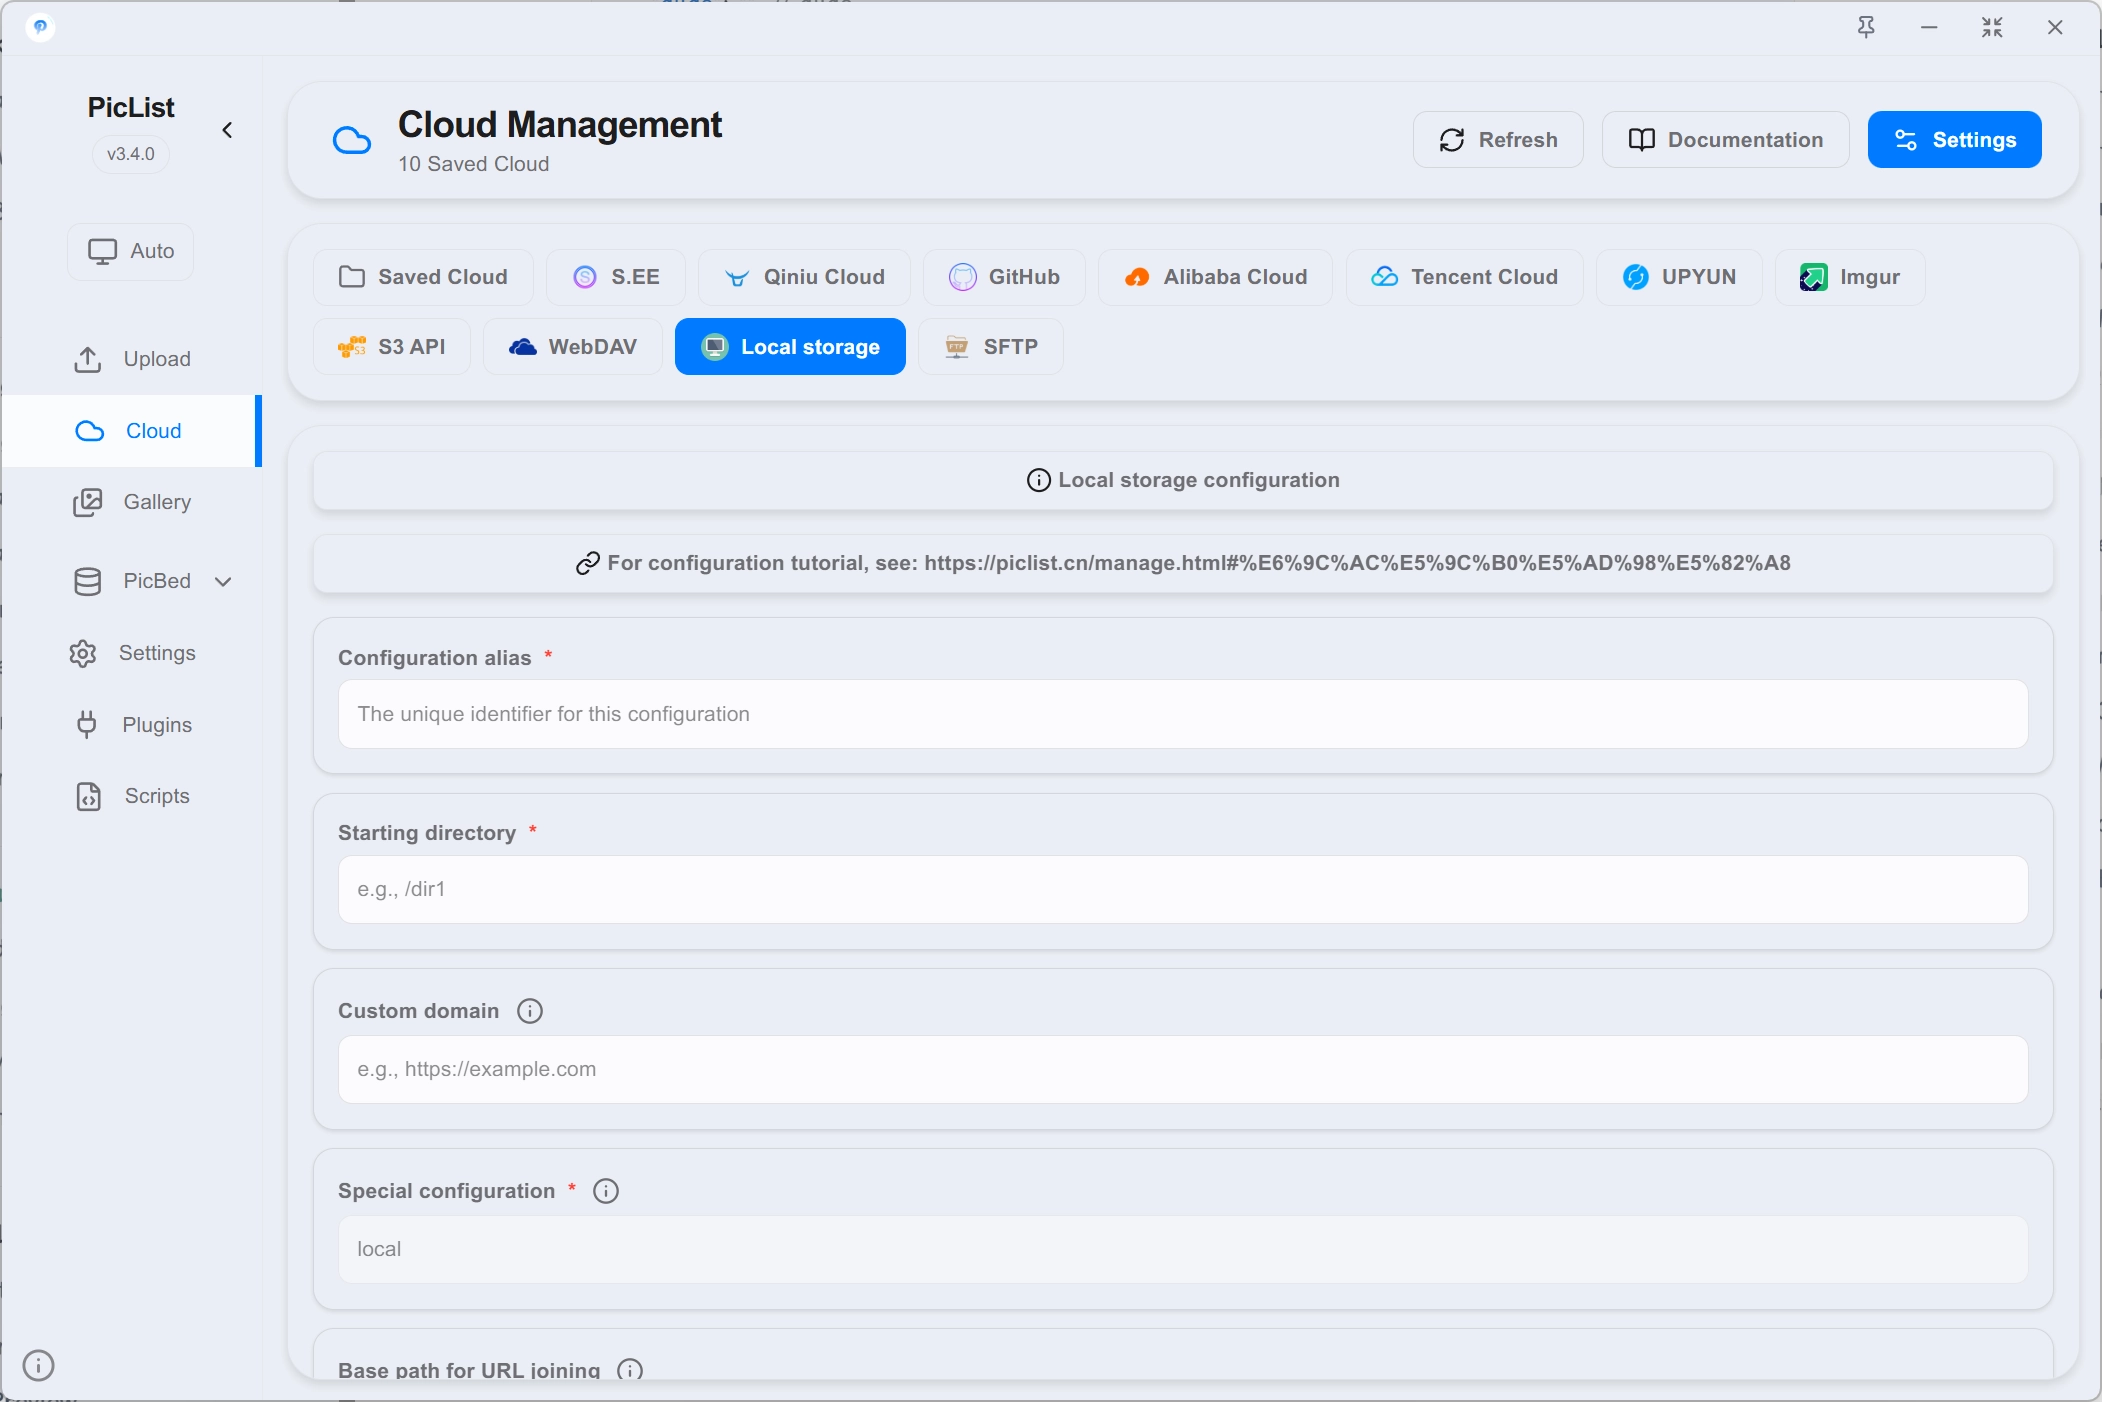Viewport: 2102px width, 1402px height.
Task: Click the info icon next to Custom domain
Action: [x=530, y=1011]
